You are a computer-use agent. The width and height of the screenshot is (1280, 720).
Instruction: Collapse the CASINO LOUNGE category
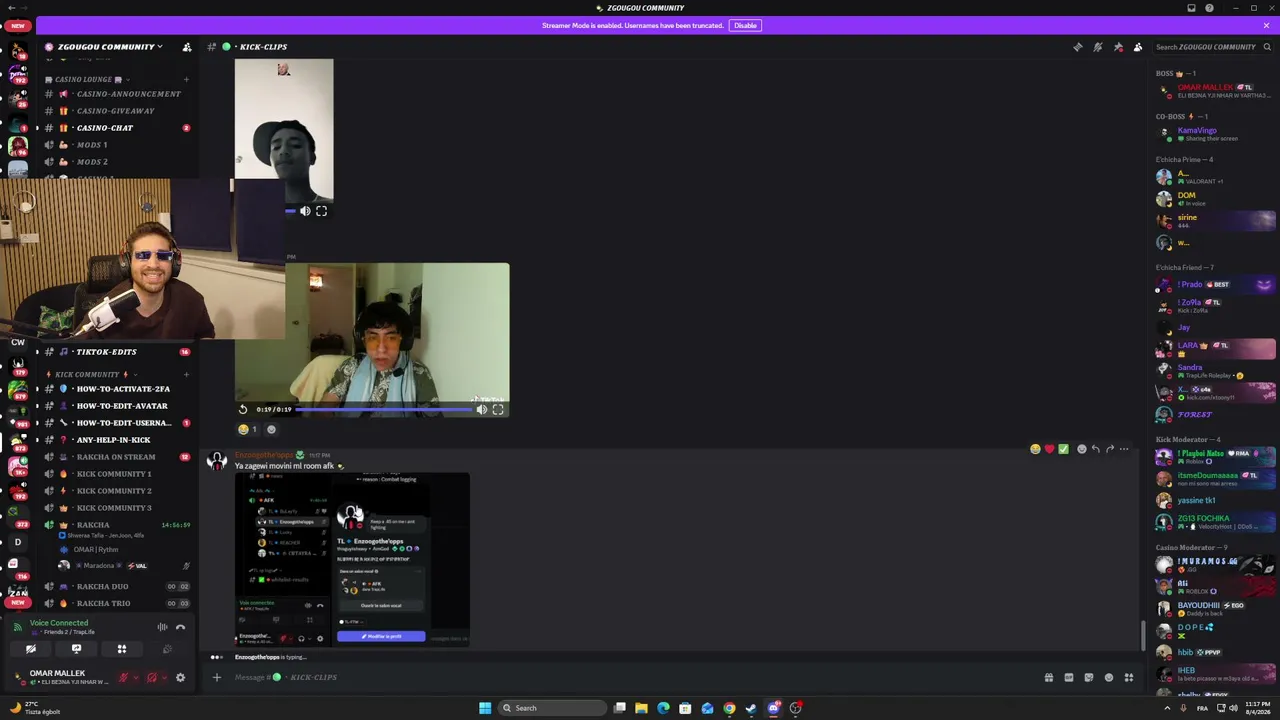(88, 80)
